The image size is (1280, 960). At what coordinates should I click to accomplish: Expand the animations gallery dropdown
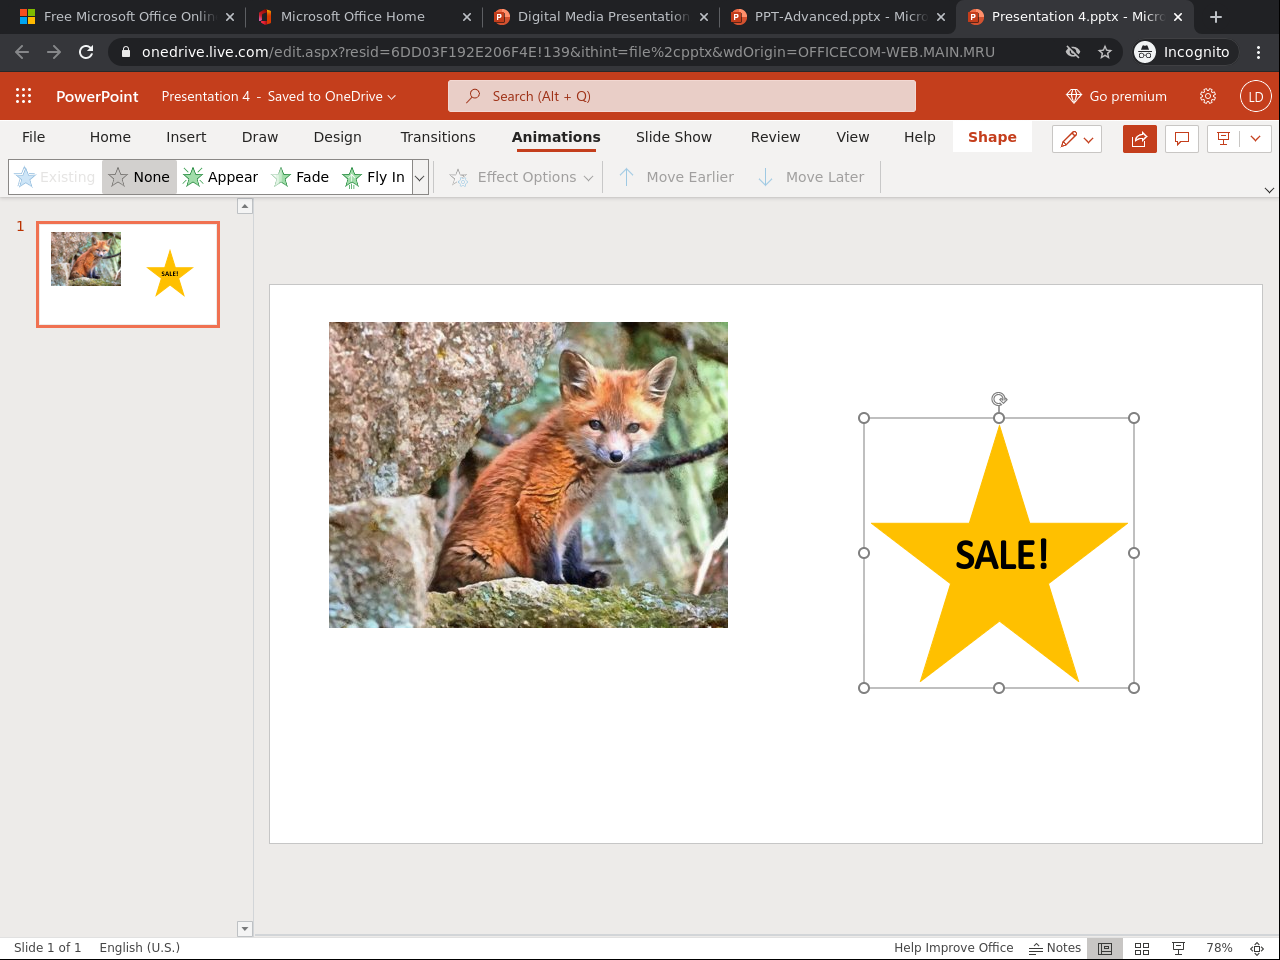420,178
